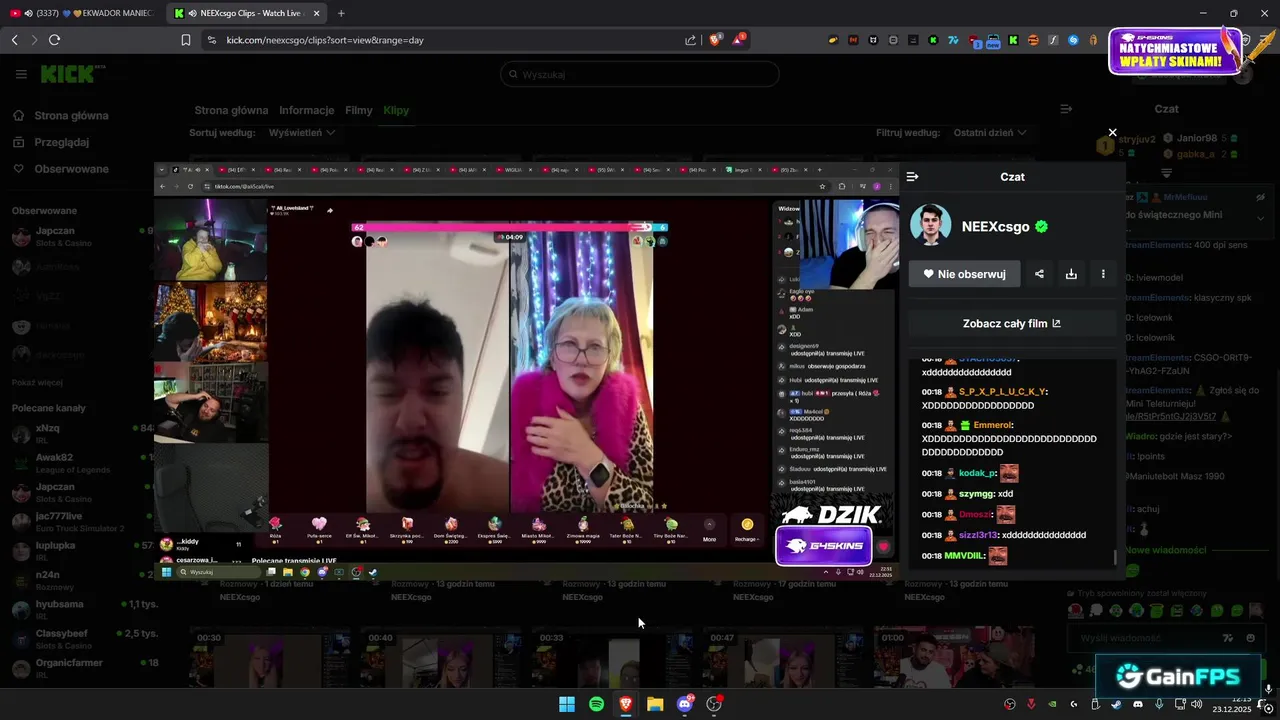
Task: Open the Ostatni dzień filter dropdown
Action: click(988, 132)
